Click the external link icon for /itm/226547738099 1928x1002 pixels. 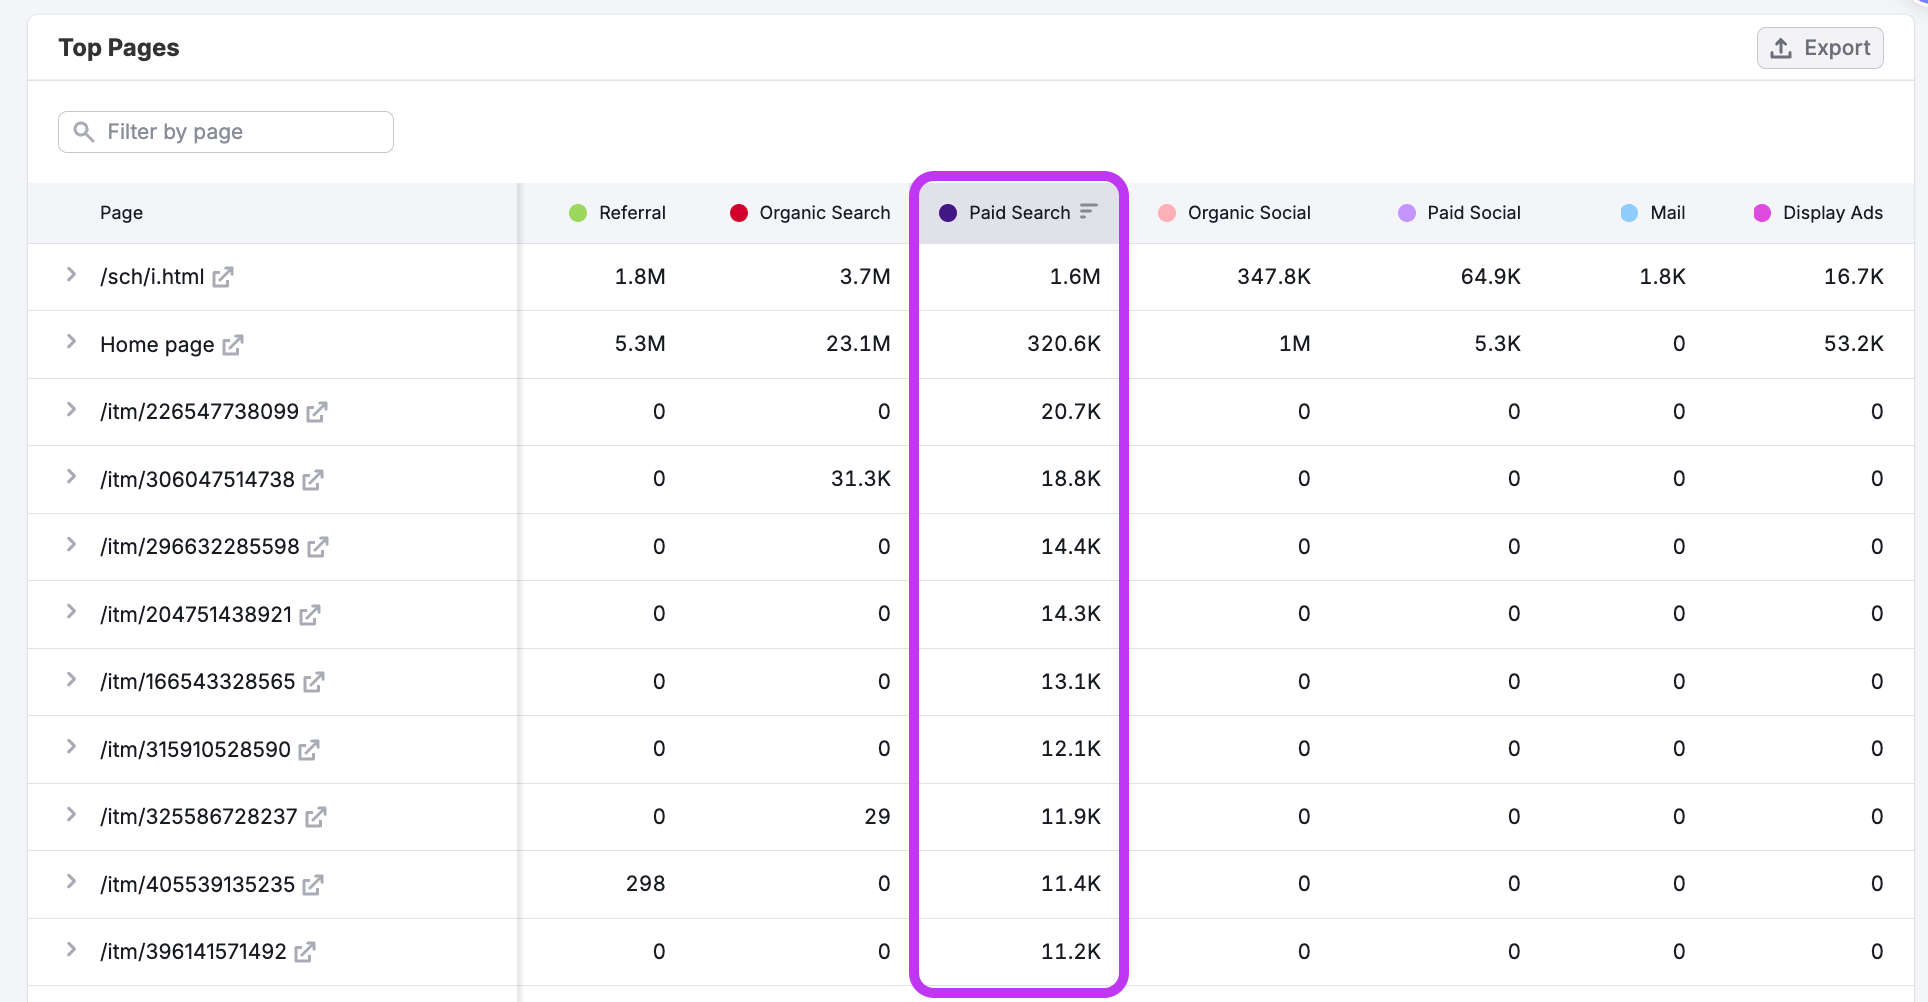click(318, 411)
